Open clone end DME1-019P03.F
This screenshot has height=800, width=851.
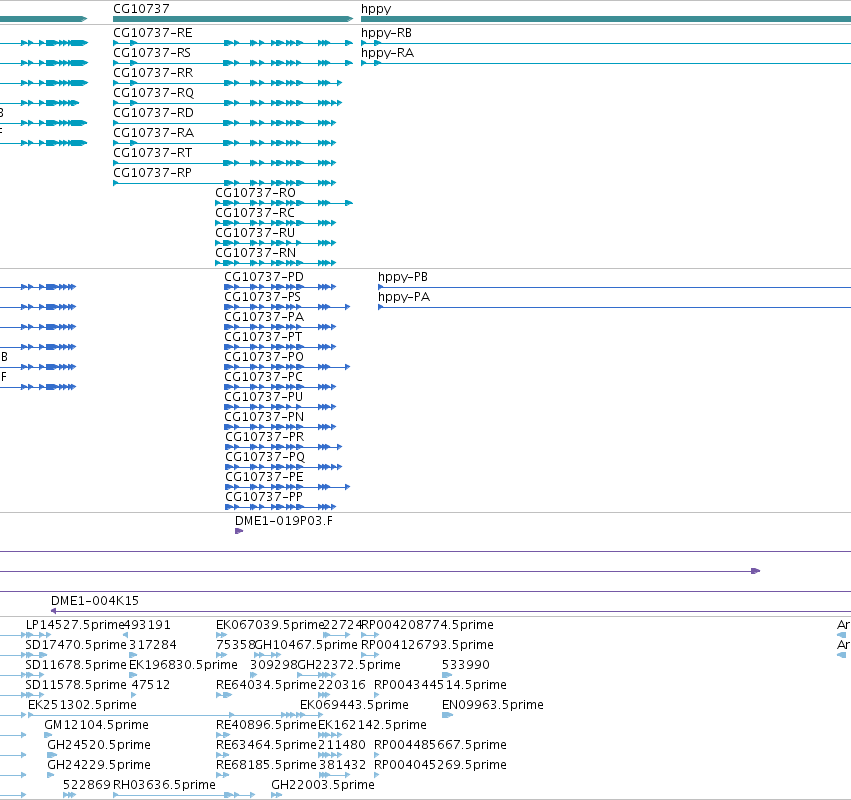(x=284, y=521)
